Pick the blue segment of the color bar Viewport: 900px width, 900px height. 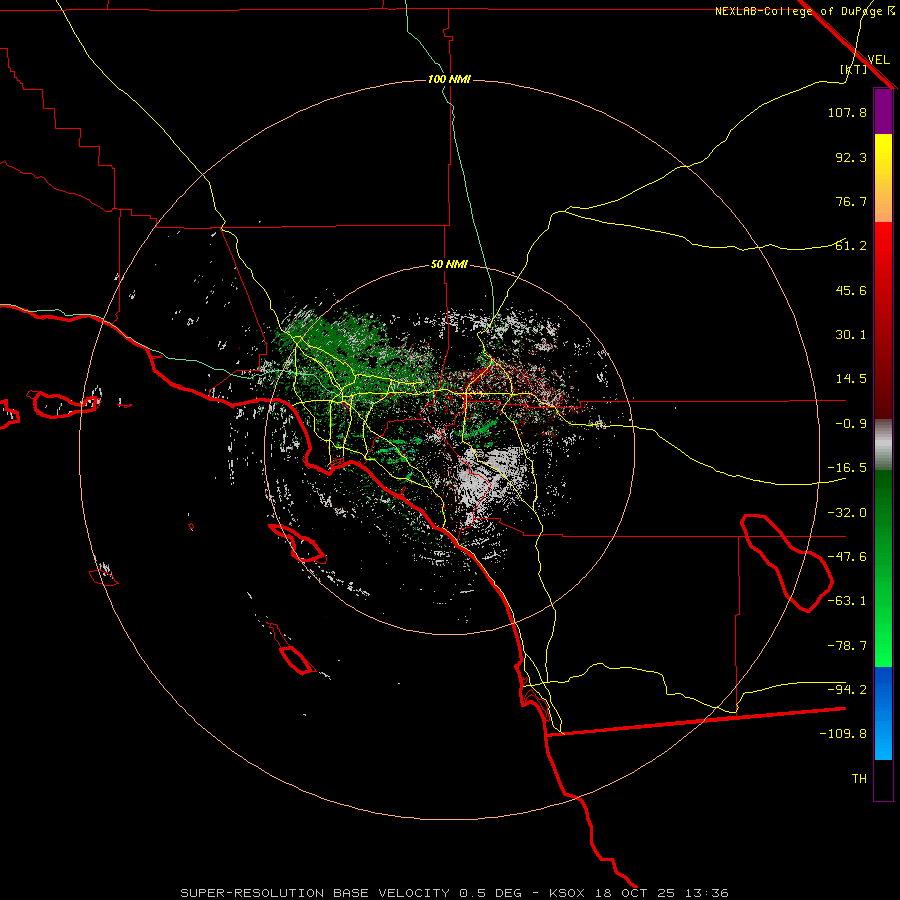click(x=883, y=713)
